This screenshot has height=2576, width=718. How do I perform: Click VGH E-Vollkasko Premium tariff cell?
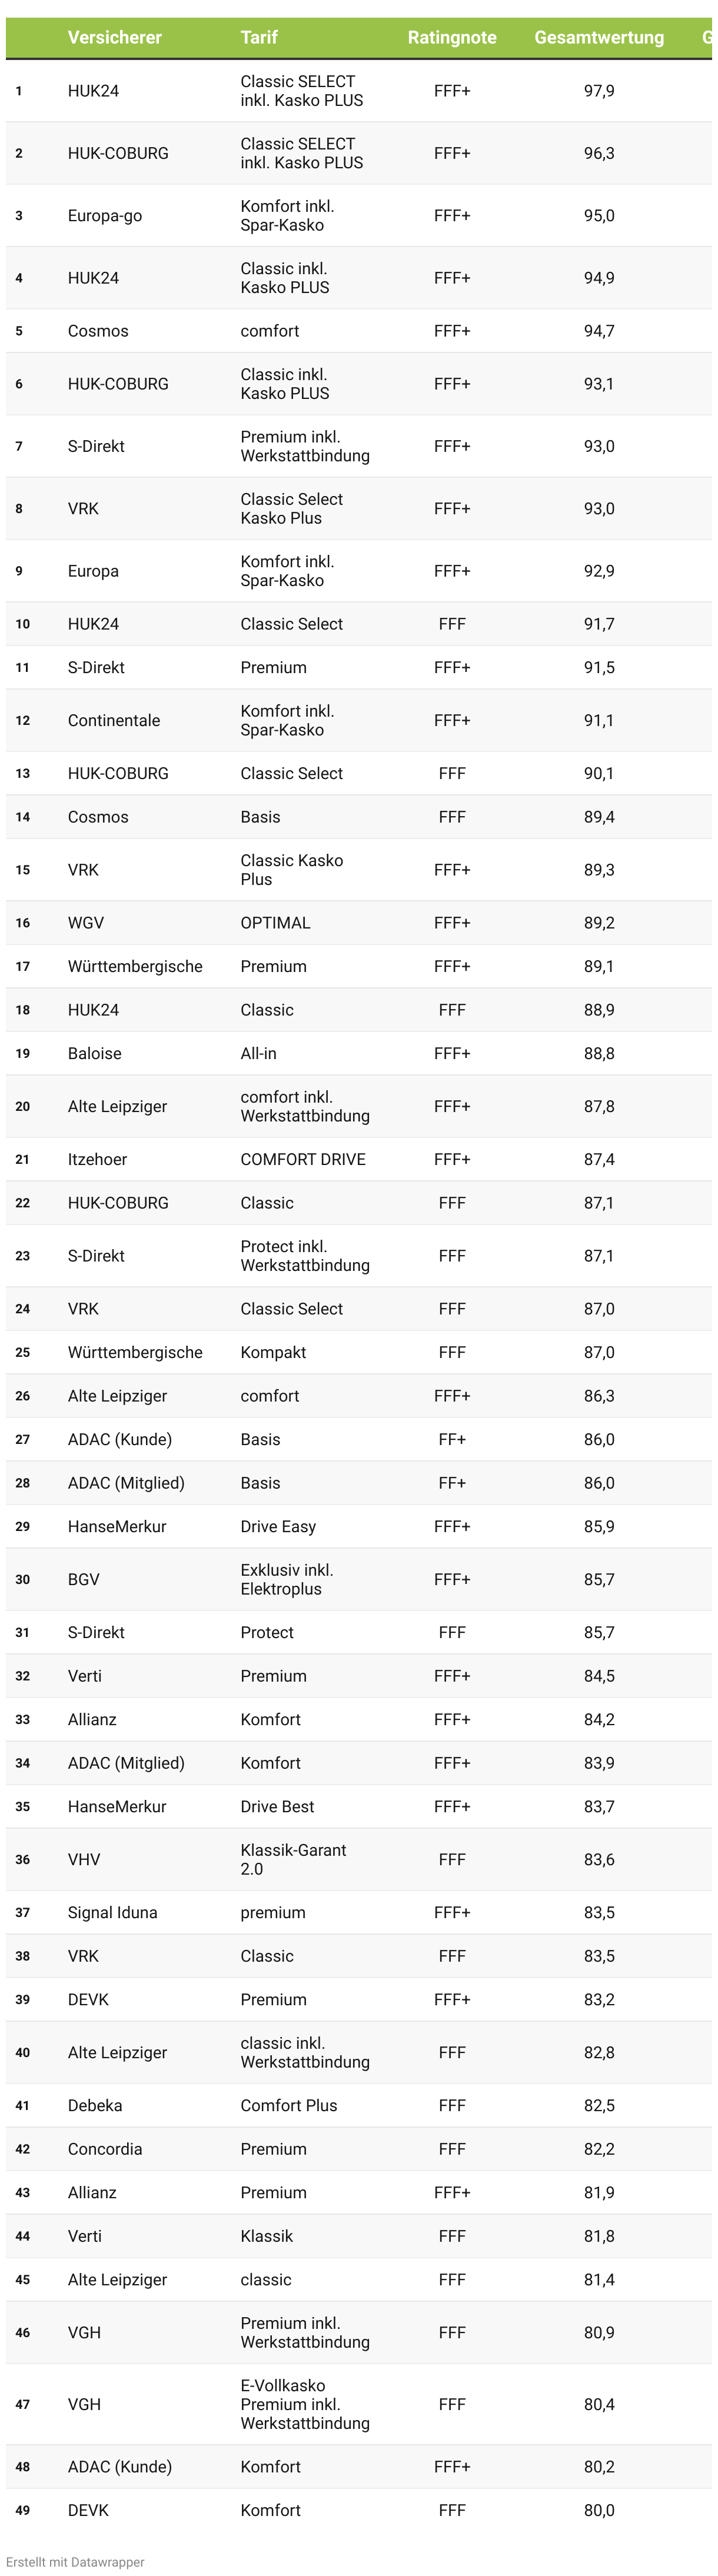point(305,2404)
